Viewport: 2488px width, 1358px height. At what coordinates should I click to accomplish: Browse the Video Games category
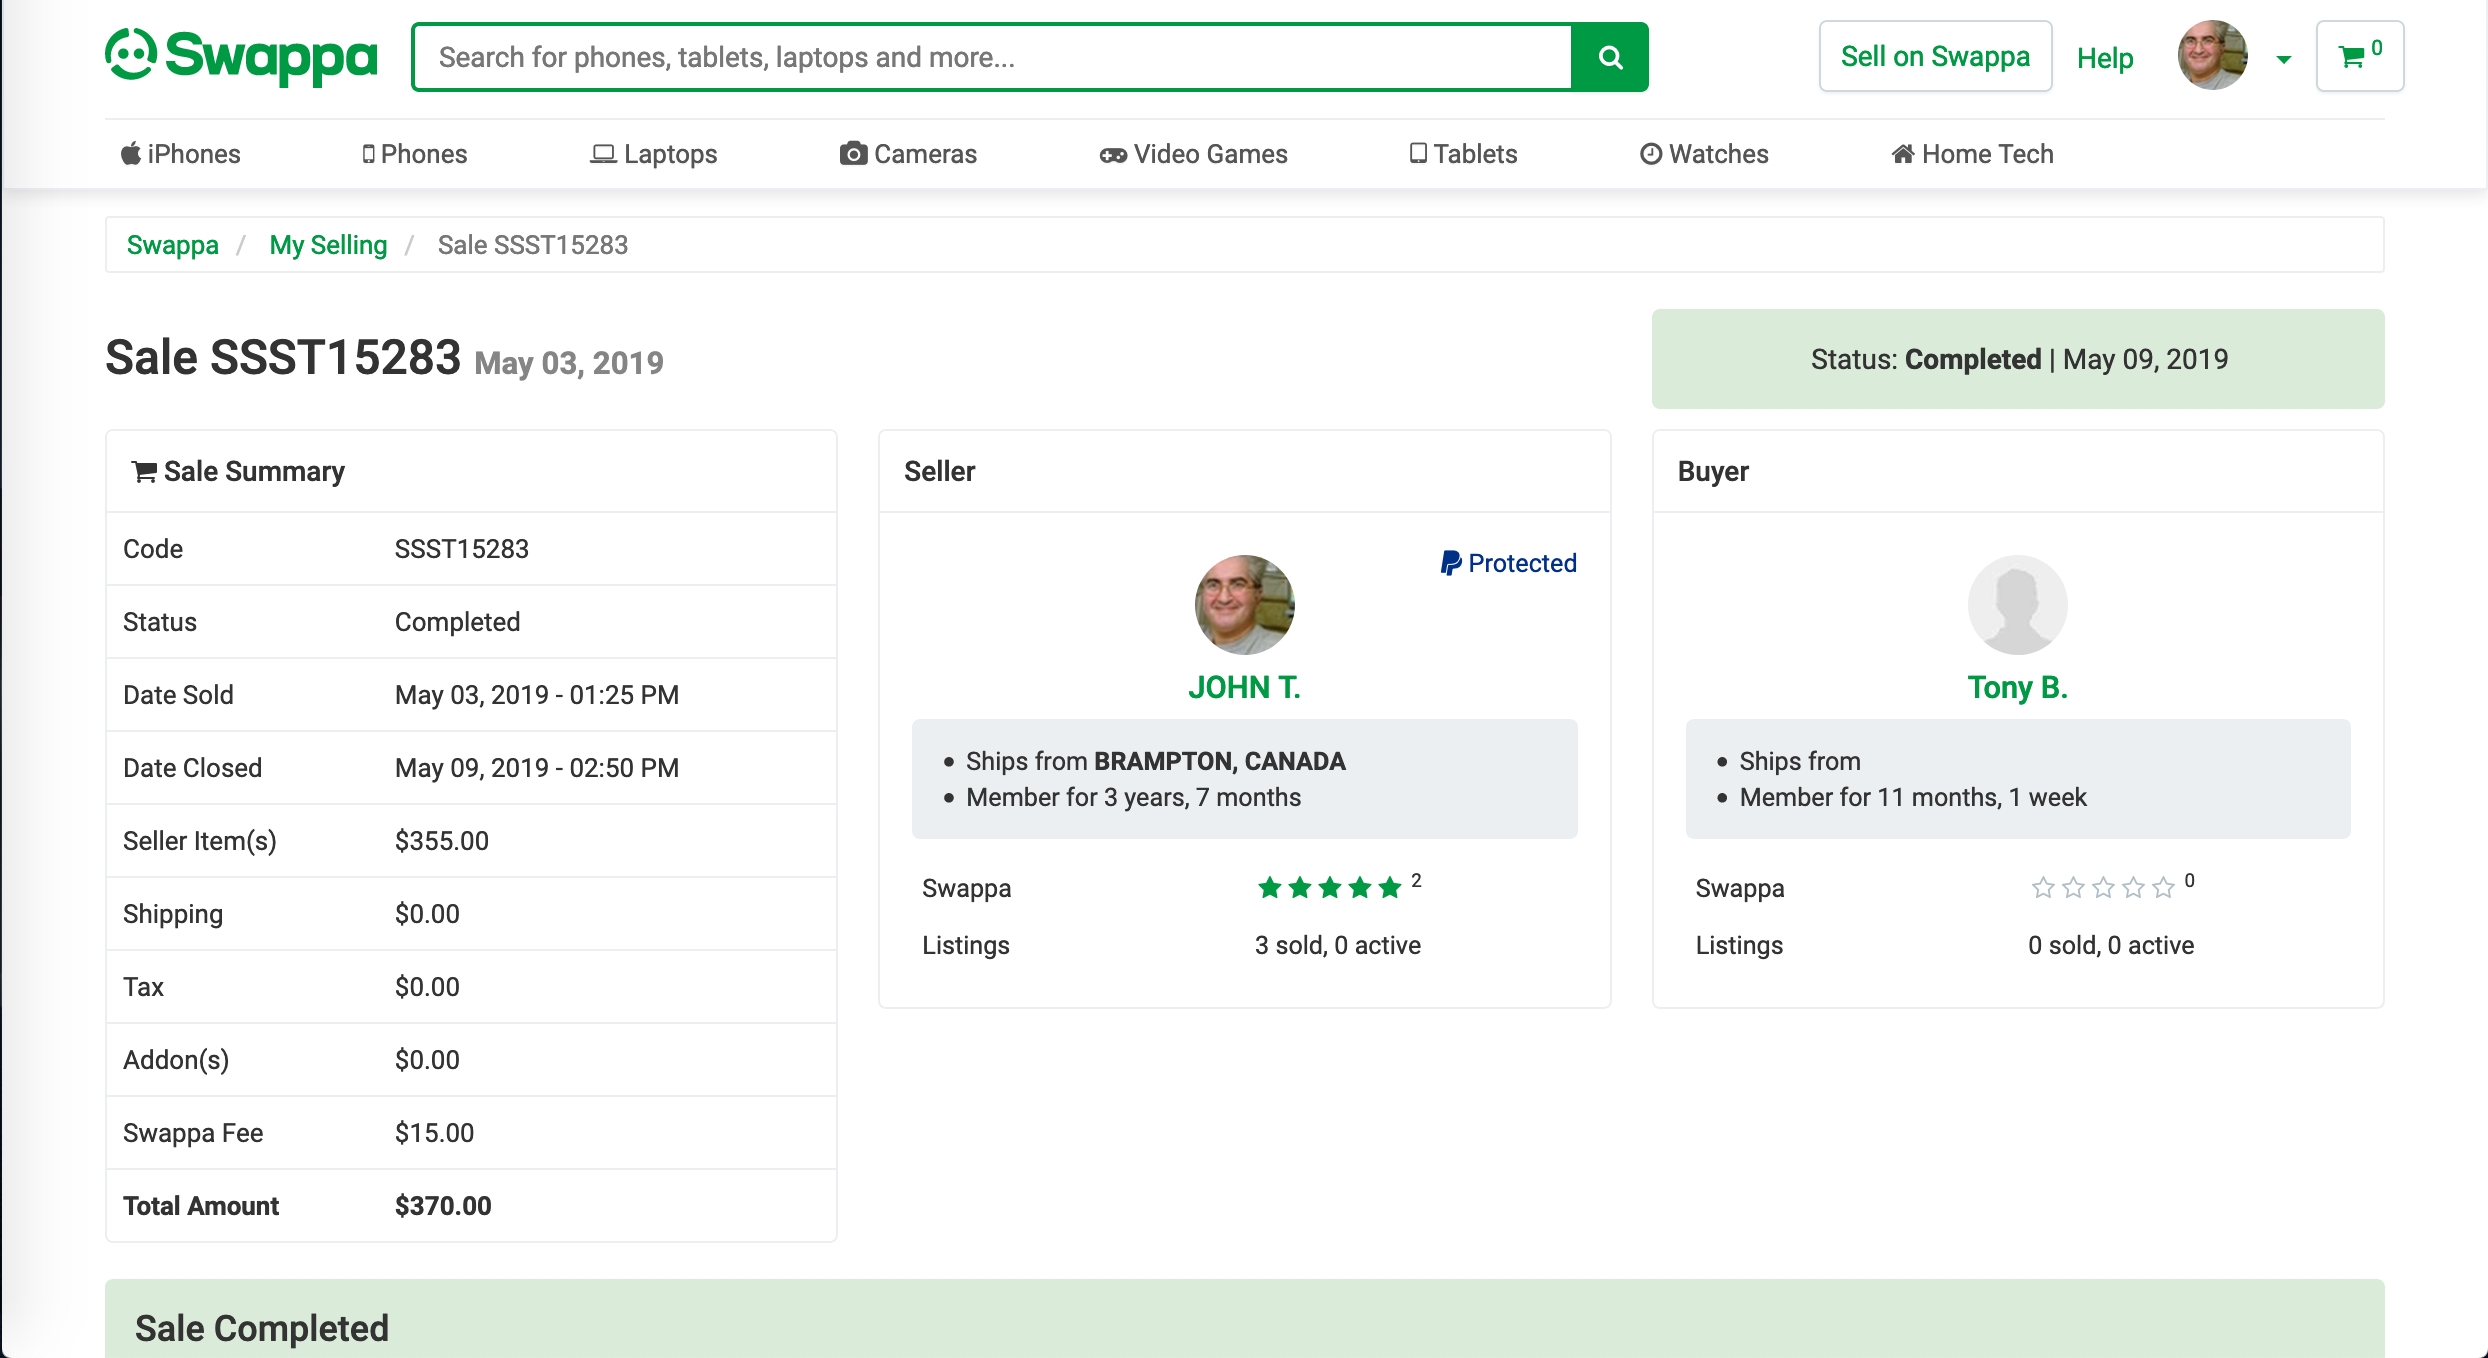click(x=1194, y=154)
